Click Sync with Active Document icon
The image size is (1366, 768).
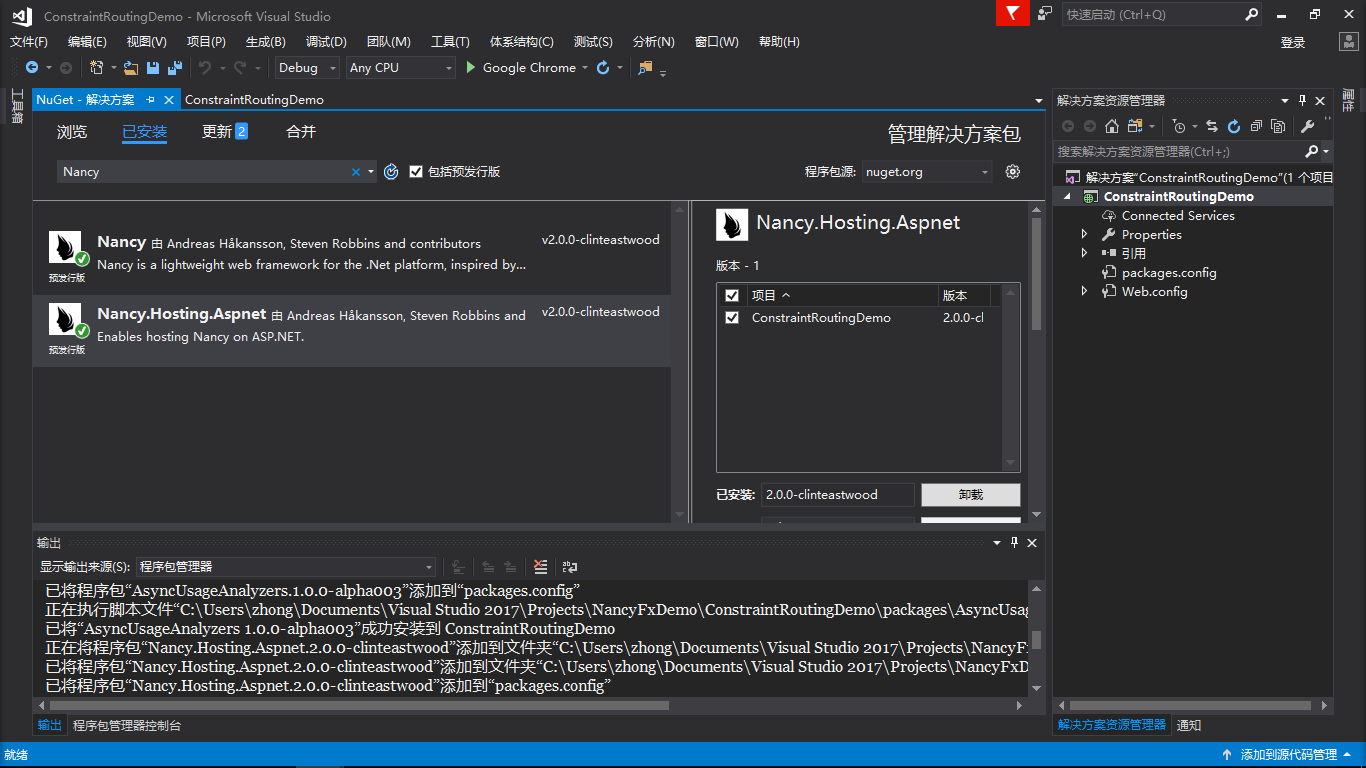point(1212,126)
